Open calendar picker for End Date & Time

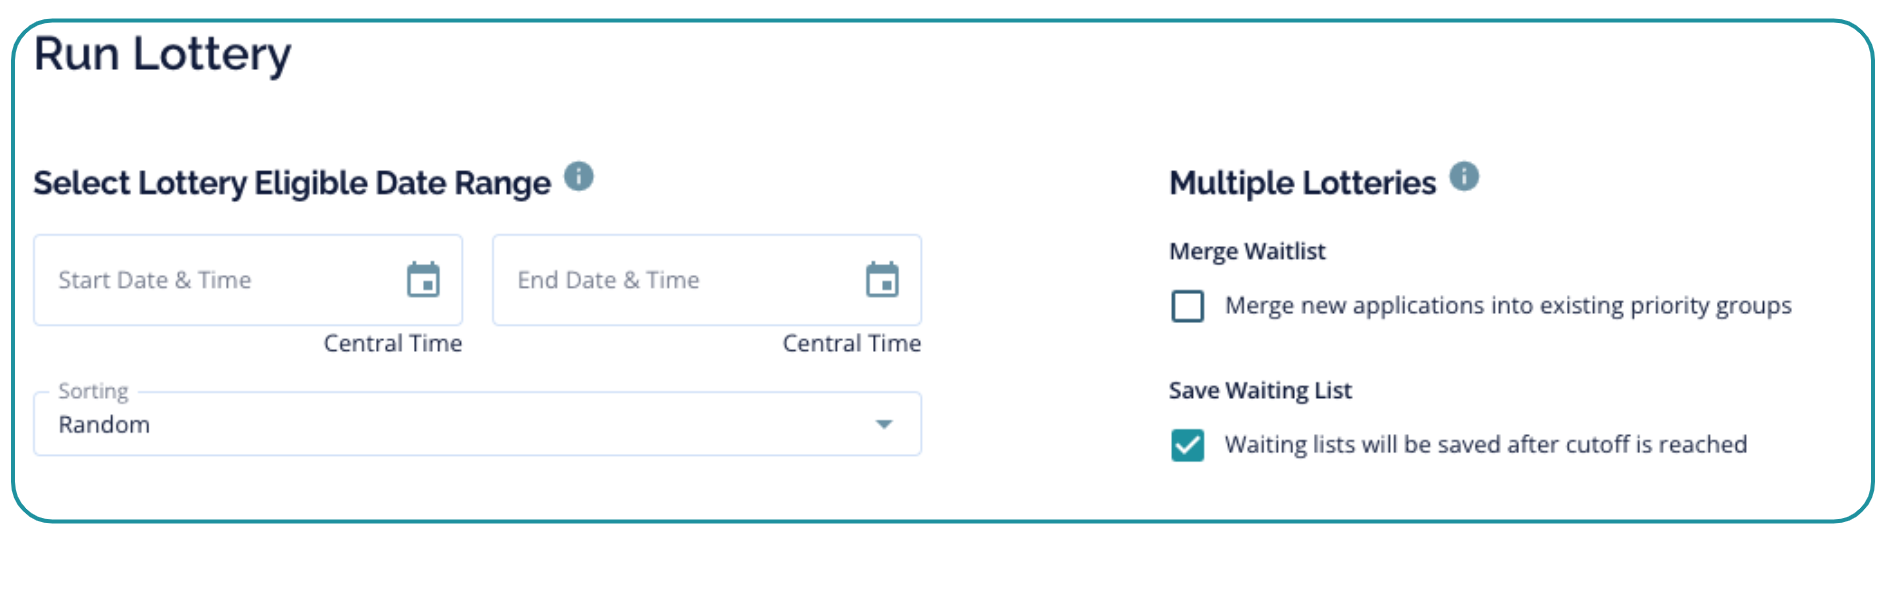tap(881, 280)
